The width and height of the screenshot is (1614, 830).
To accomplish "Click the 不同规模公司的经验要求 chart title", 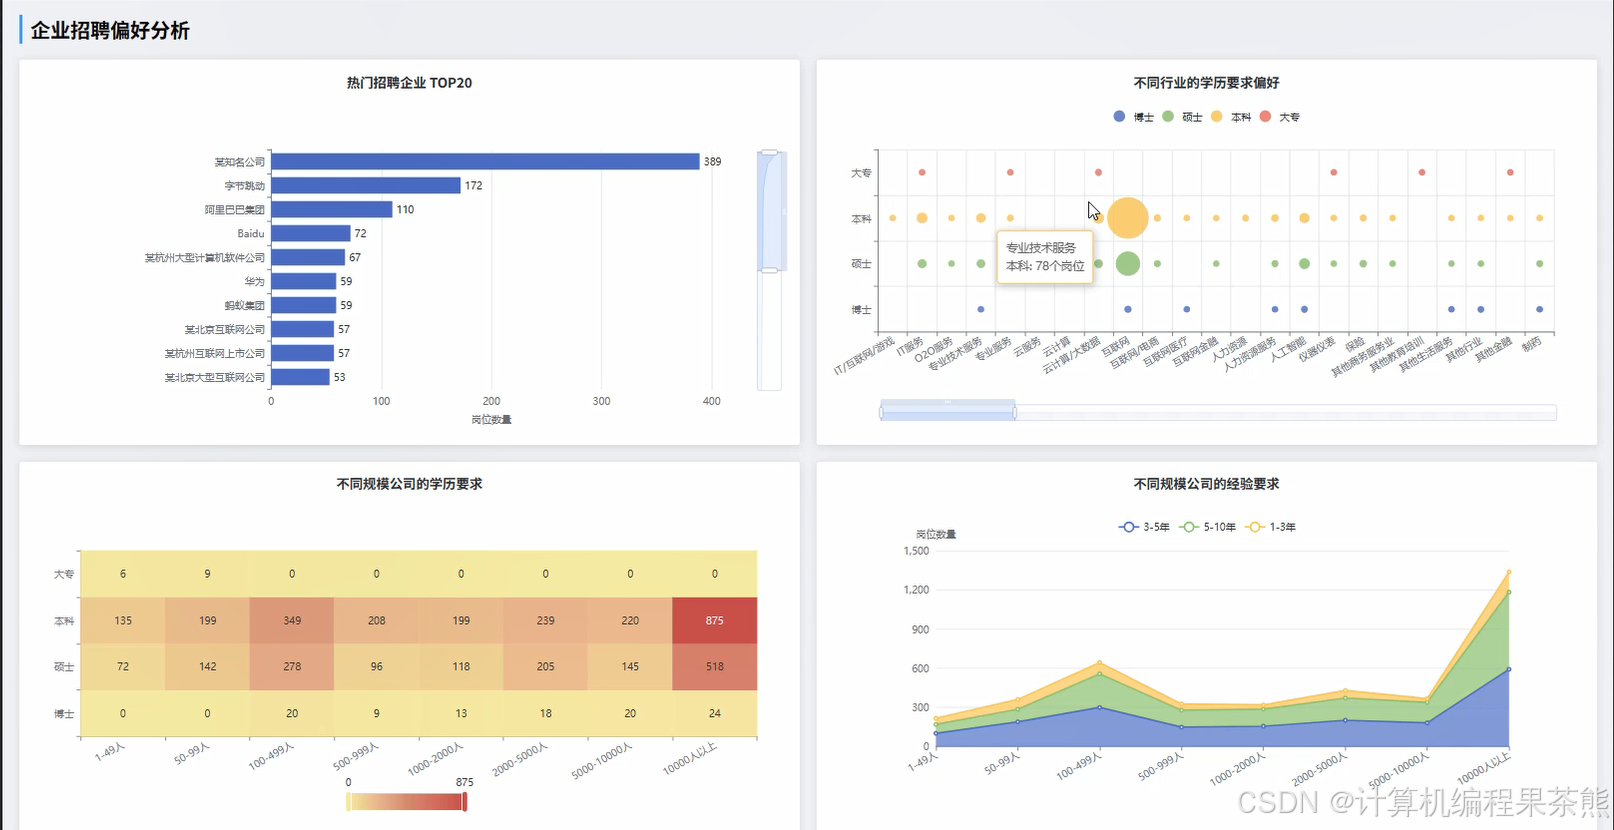I will (1206, 484).
